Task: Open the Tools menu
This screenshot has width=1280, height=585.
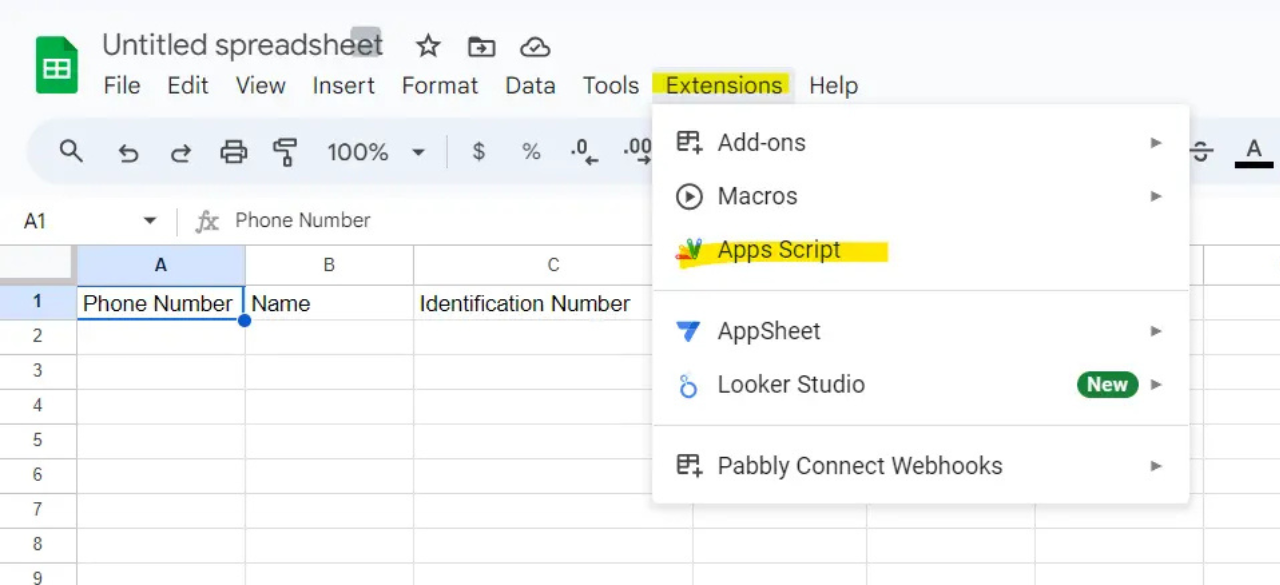Action: click(x=610, y=86)
